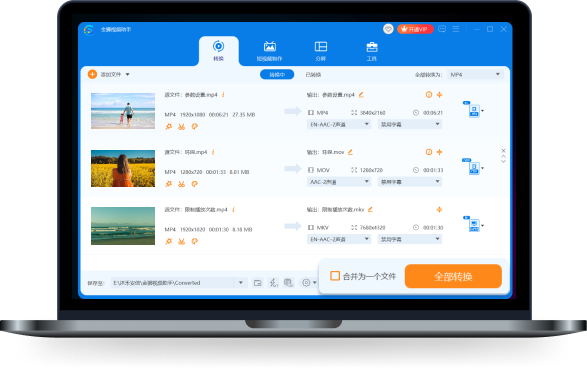Viewport: 587px width, 371px height.
Task: Open subtitle dropdown in 3840x2160 output row
Action: tap(410, 124)
